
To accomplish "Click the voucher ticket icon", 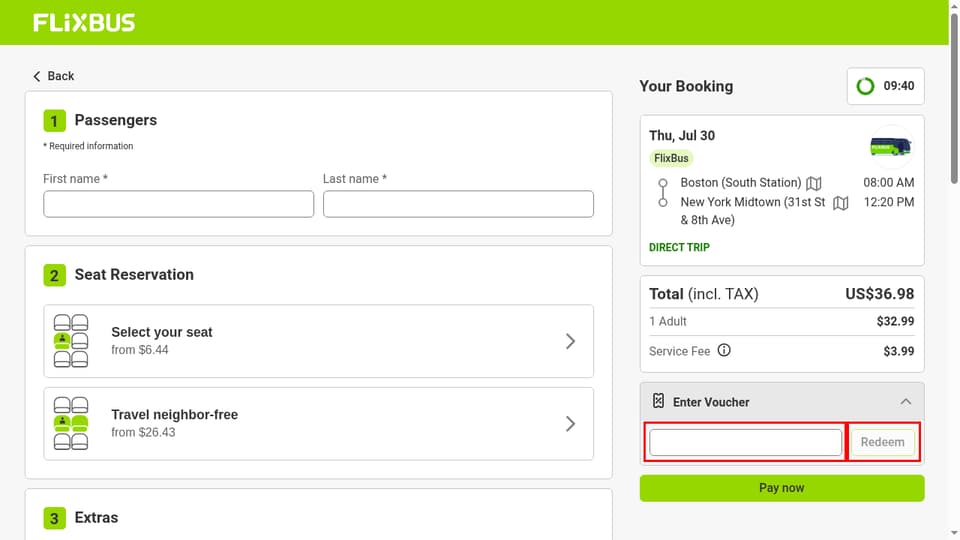I will (658, 401).
